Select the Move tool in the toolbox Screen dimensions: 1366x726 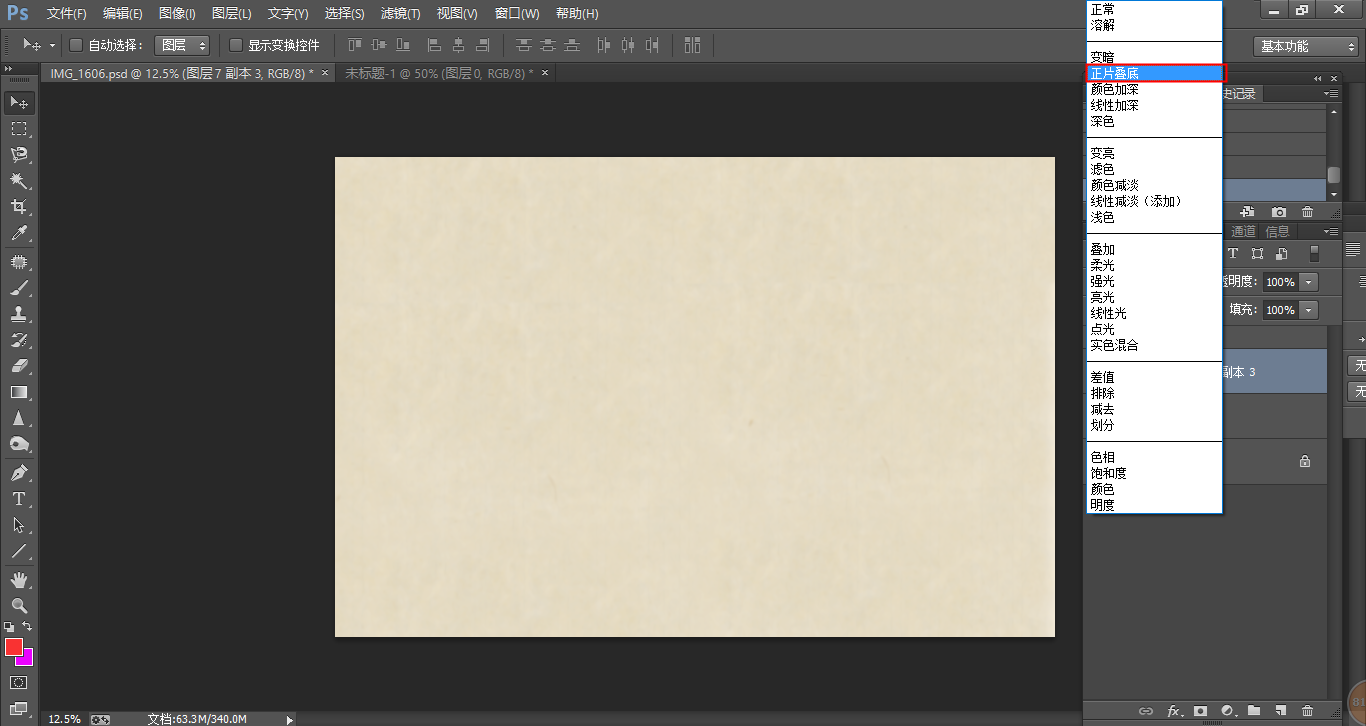[x=19, y=102]
